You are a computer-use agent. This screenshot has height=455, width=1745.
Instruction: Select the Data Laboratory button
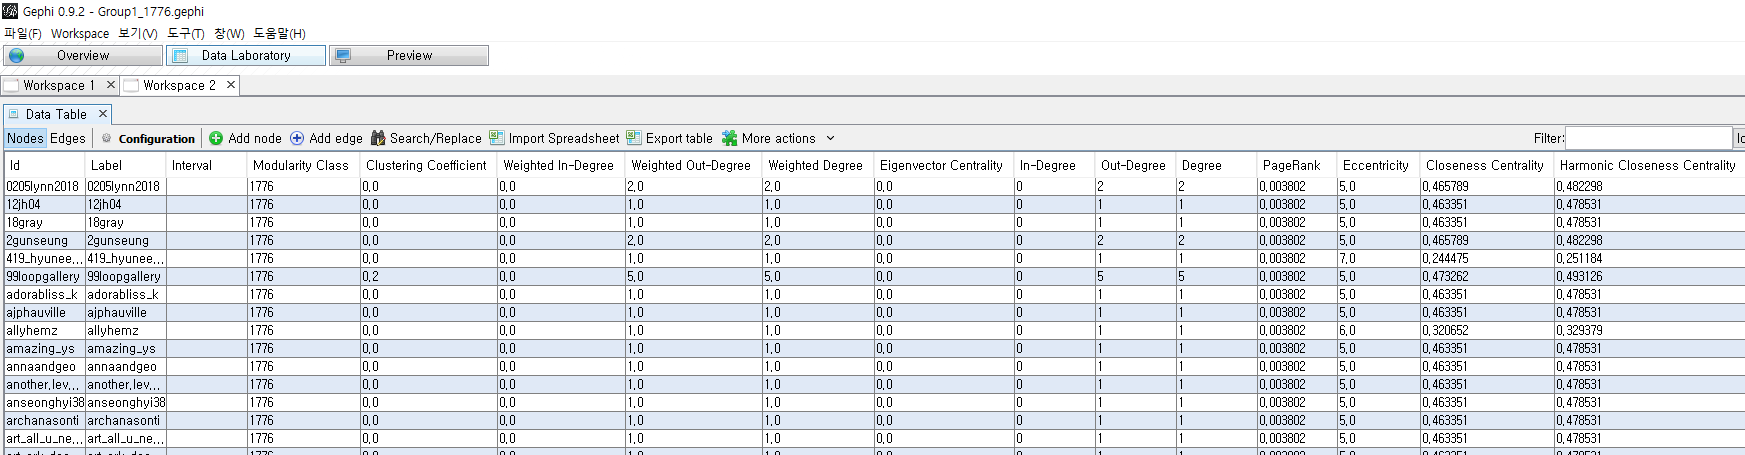(246, 56)
